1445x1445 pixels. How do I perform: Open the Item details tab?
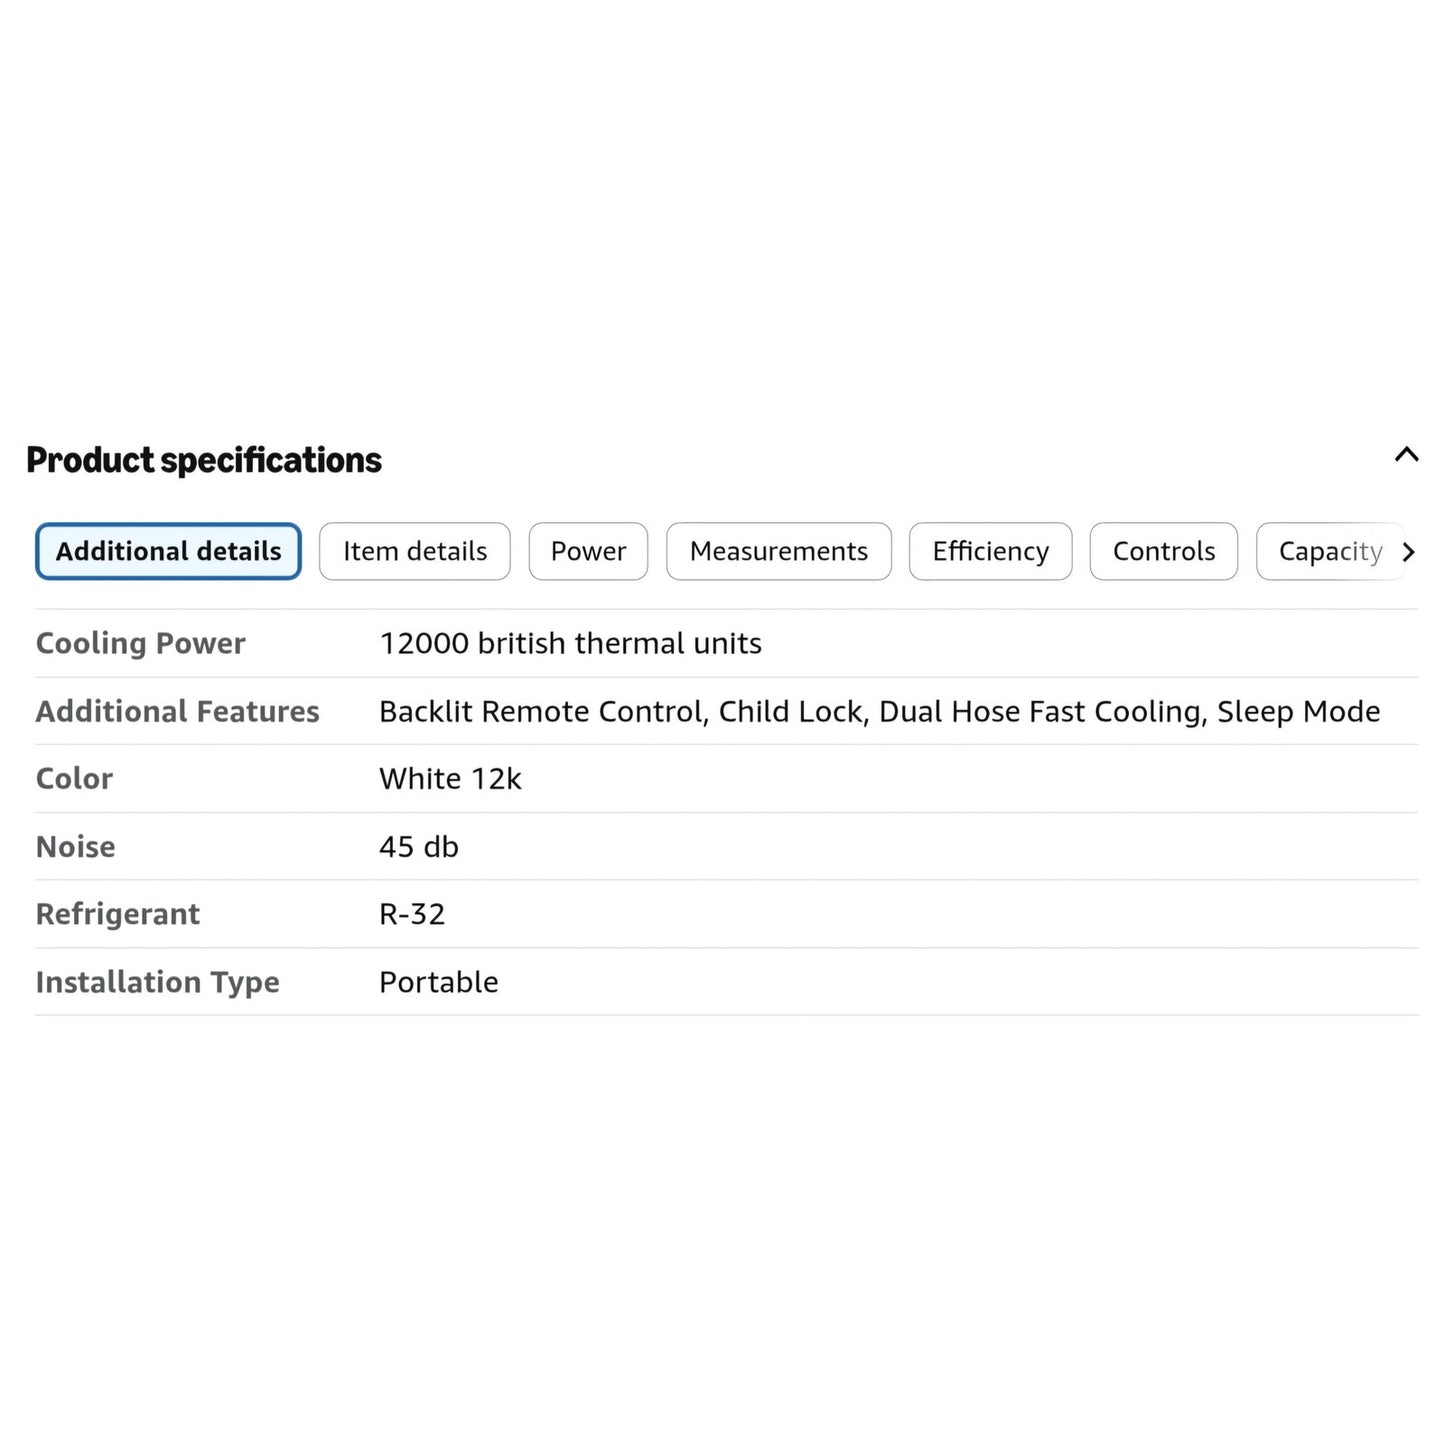click(x=415, y=551)
